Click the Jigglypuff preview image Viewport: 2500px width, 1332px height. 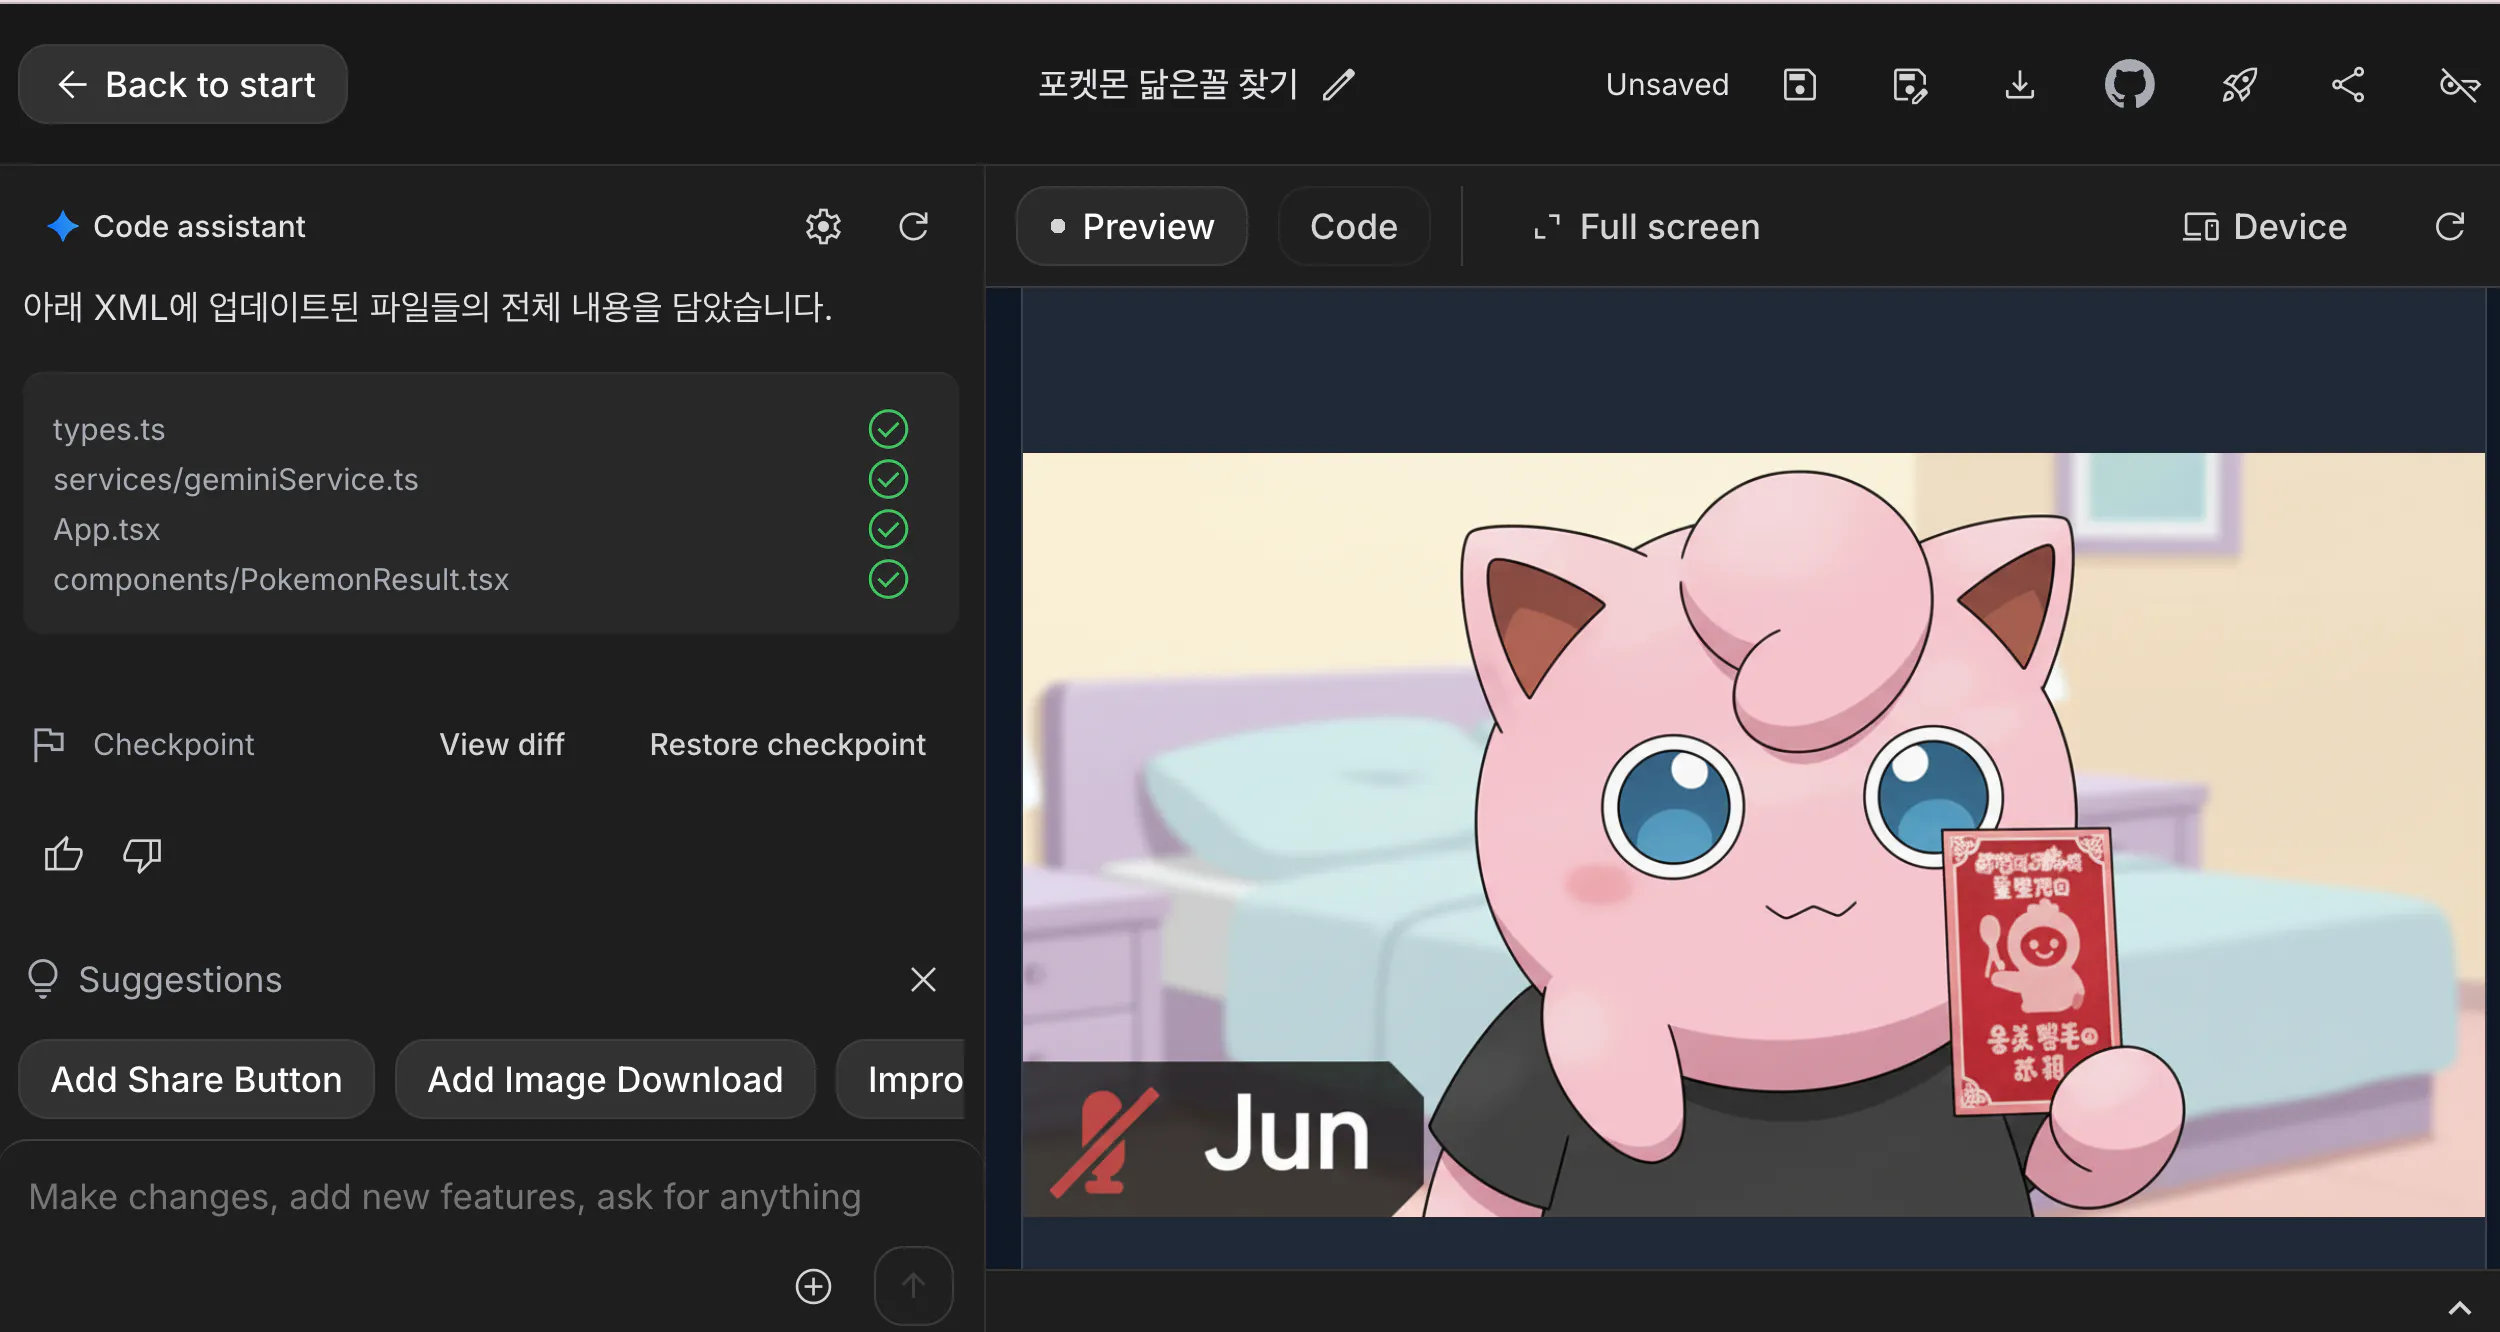[x=1753, y=835]
